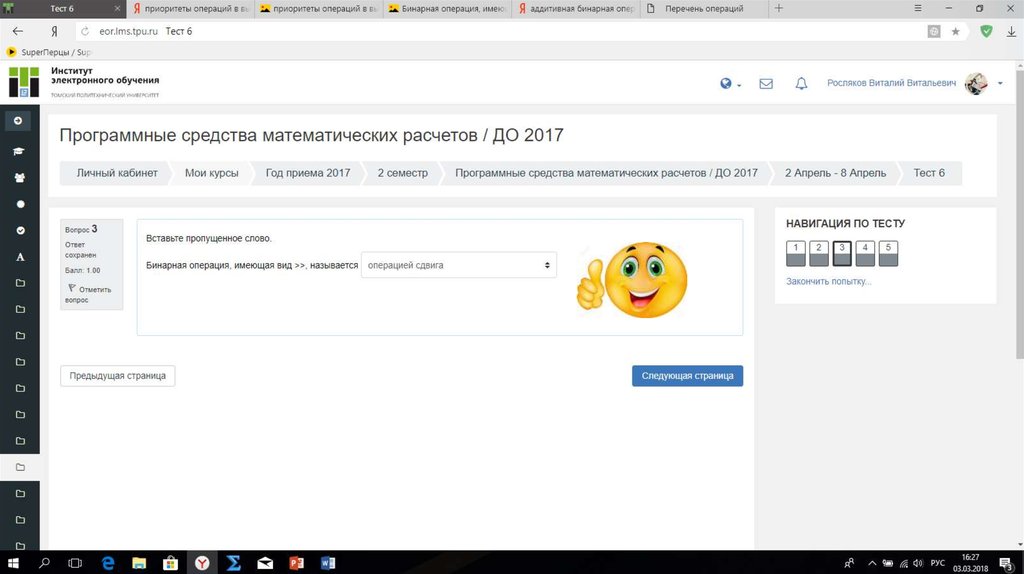The height and width of the screenshot is (574, 1024).
Task: Click Закончить попытку link
Action: click(828, 281)
